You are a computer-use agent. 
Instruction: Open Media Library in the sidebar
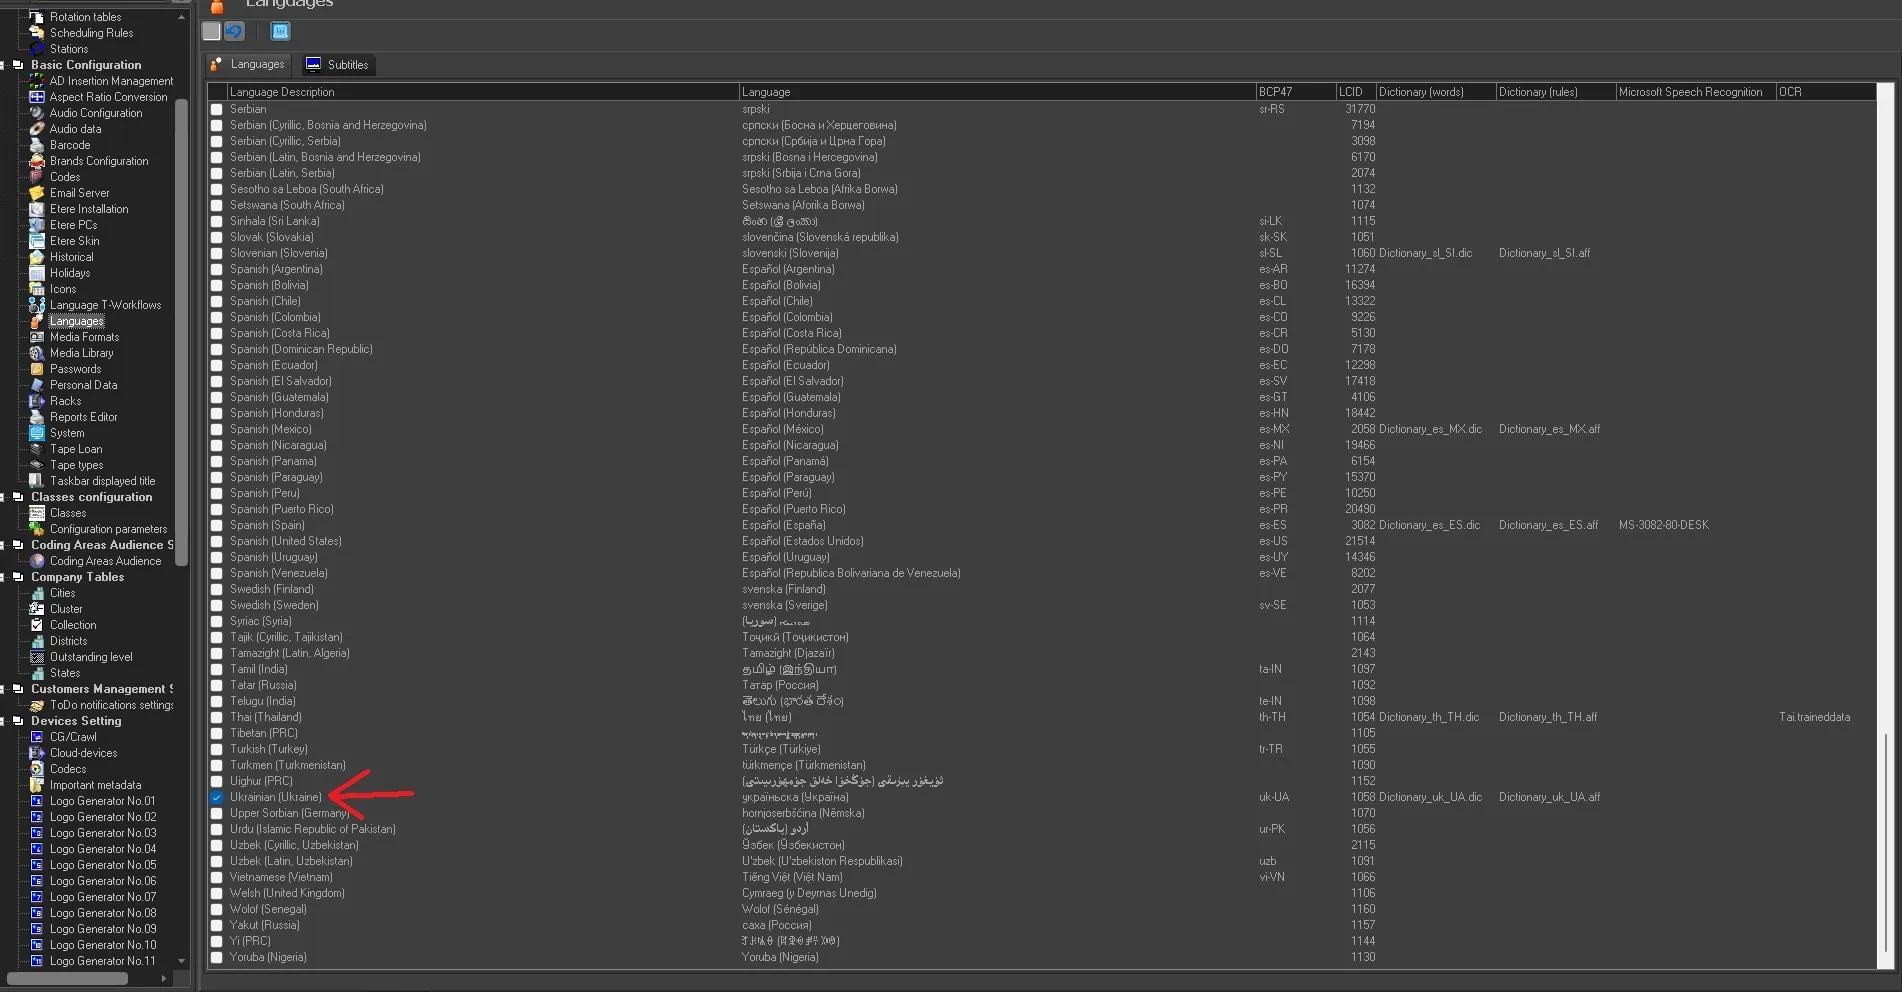[x=81, y=353]
